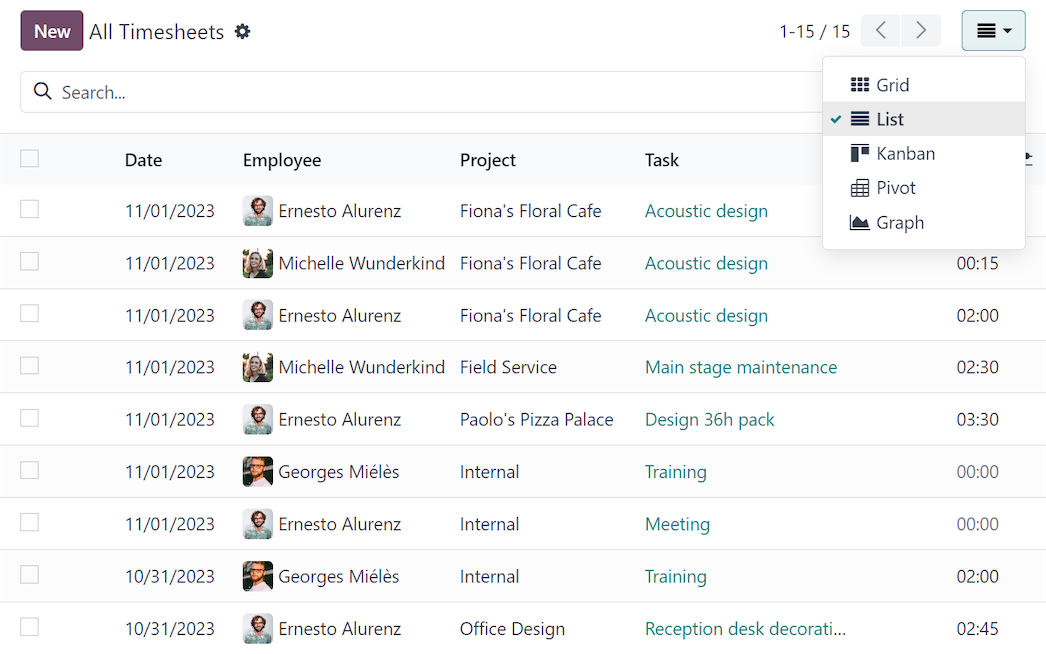This screenshot has height=654, width=1046.
Task: Go to previous page with the left arrow icon
Action: pyautogui.click(x=880, y=31)
